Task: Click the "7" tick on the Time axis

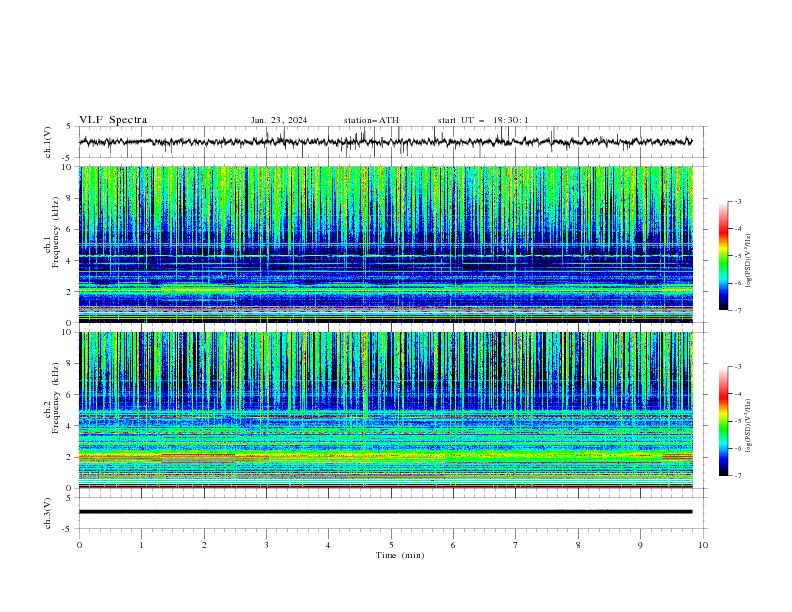Action: point(516,545)
